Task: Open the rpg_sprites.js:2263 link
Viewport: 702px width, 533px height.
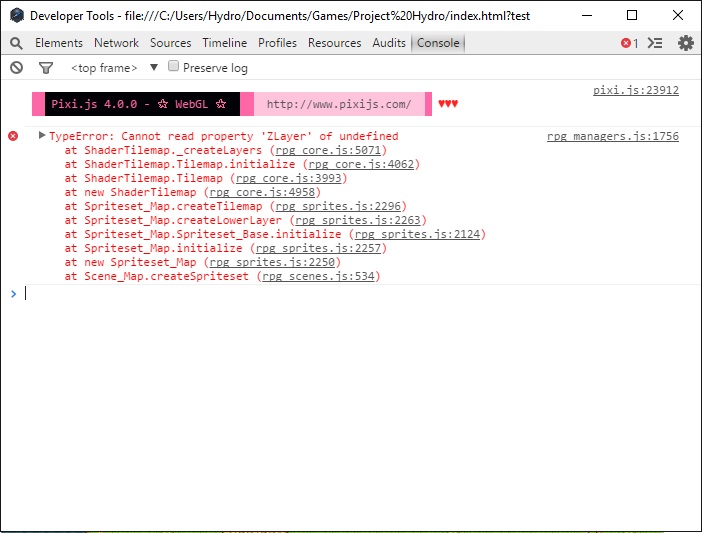Action: (358, 220)
